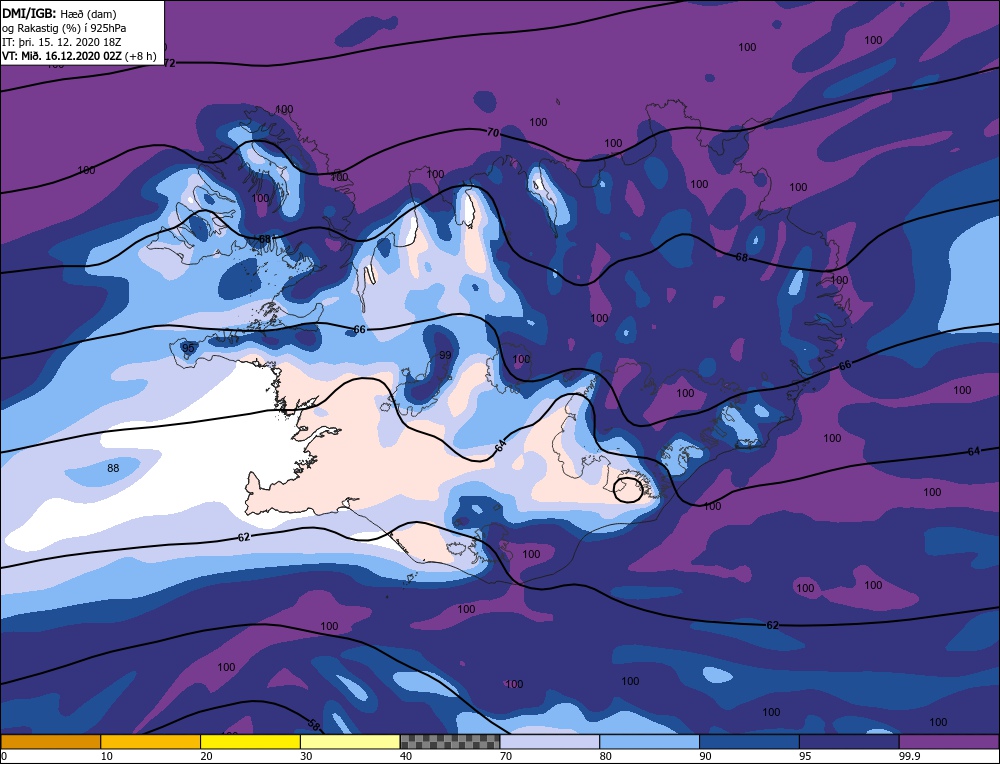Click the '99' humidity value inland
The width and height of the screenshot is (1000, 764).
[445, 355]
